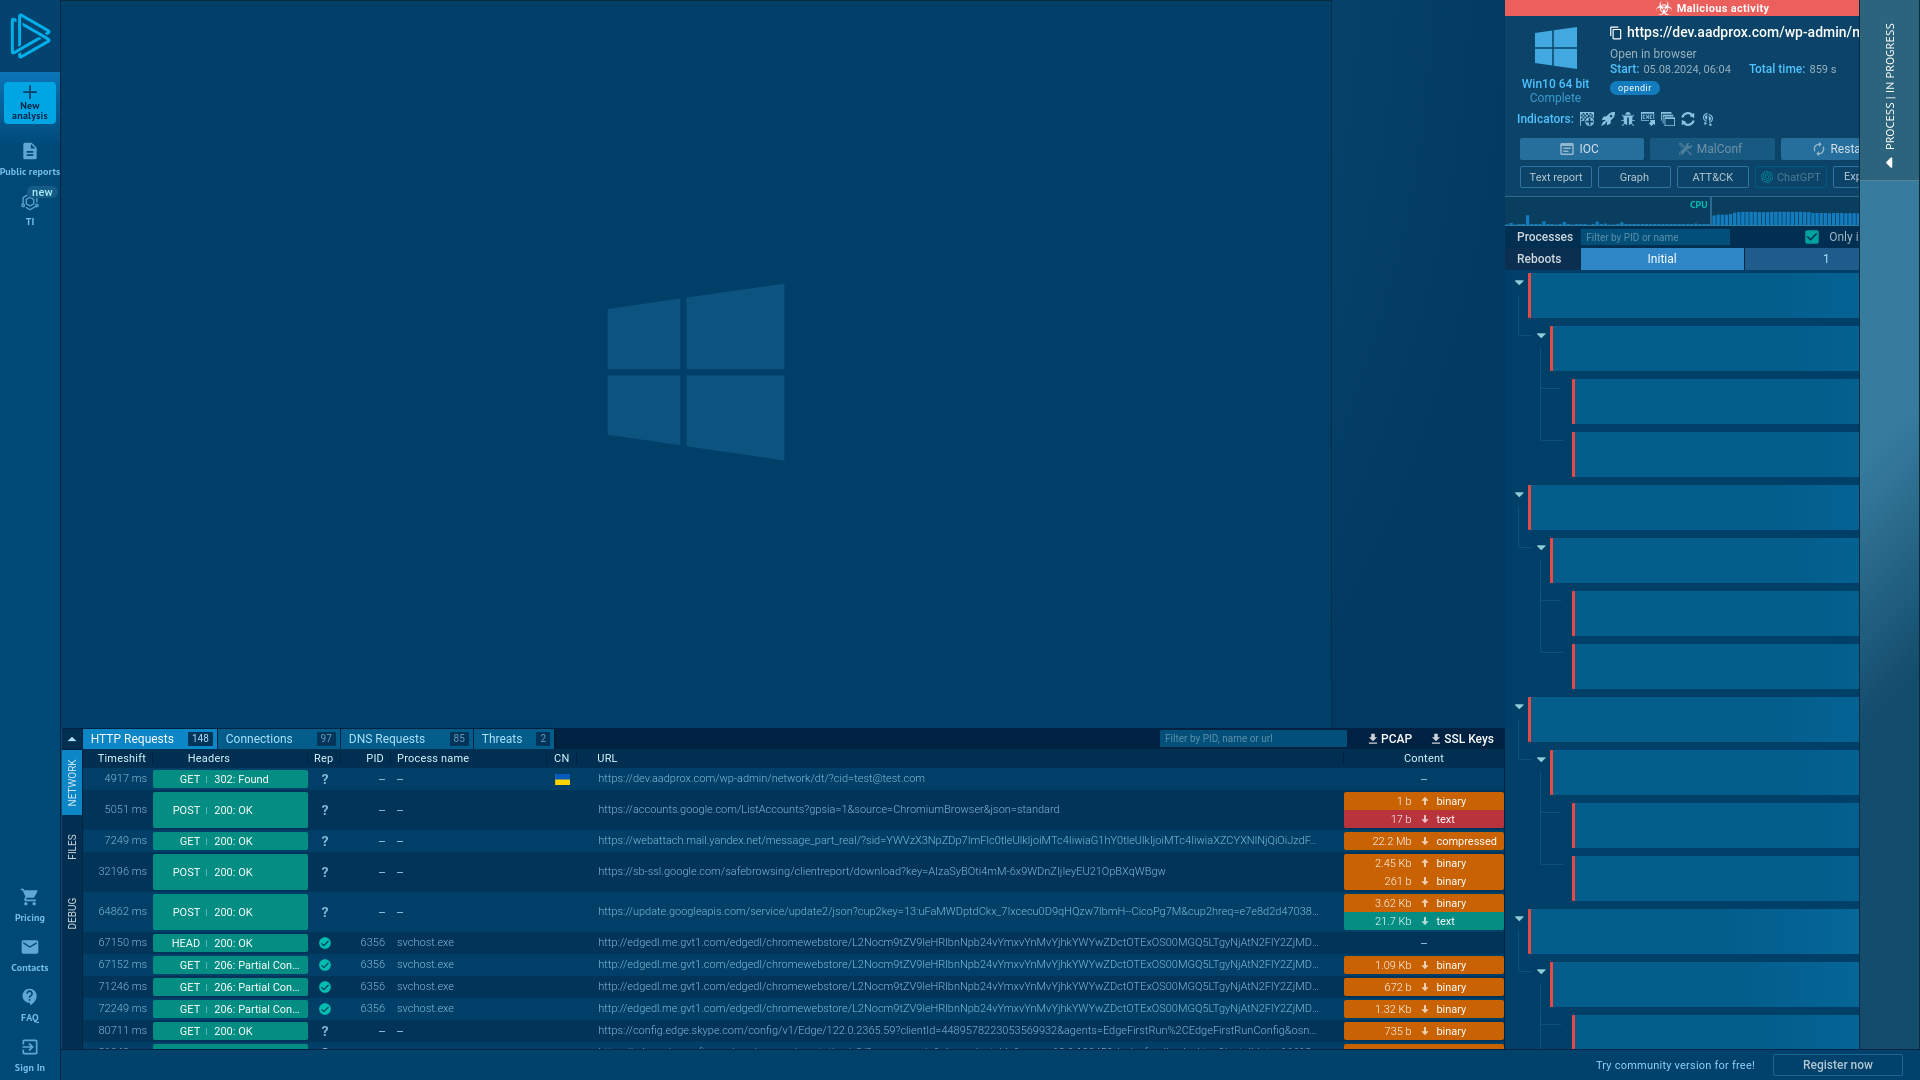
Task: Collapse the bottom network panel arrow
Action: click(x=72, y=739)
